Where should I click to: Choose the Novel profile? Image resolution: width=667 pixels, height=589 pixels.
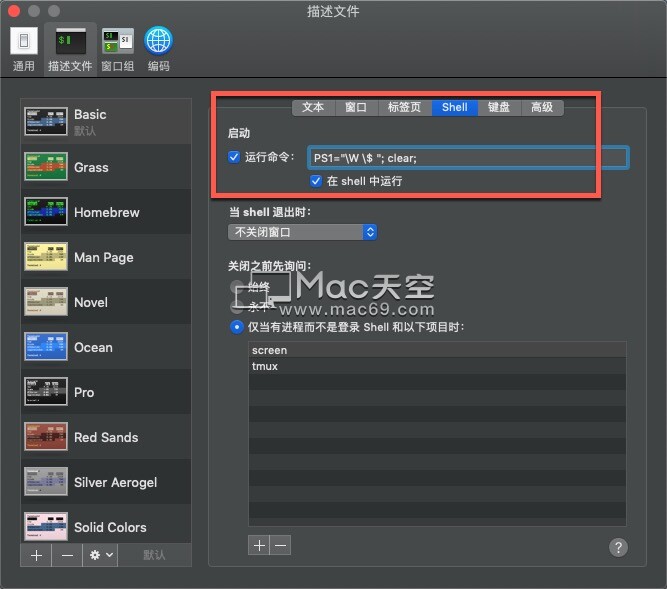pyautogui.click(x=105, y=302)
